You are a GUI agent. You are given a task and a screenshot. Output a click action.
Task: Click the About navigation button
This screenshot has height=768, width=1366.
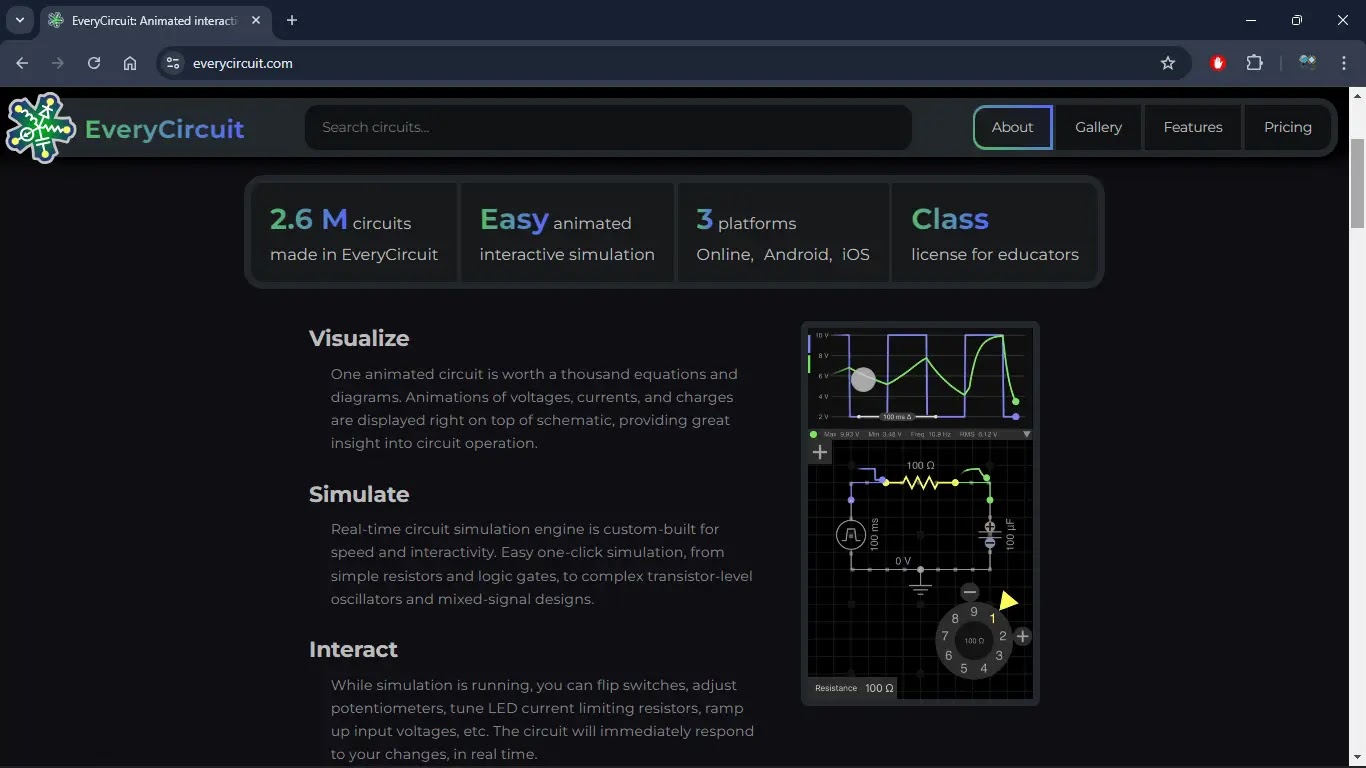click(x=1012, y=127)
